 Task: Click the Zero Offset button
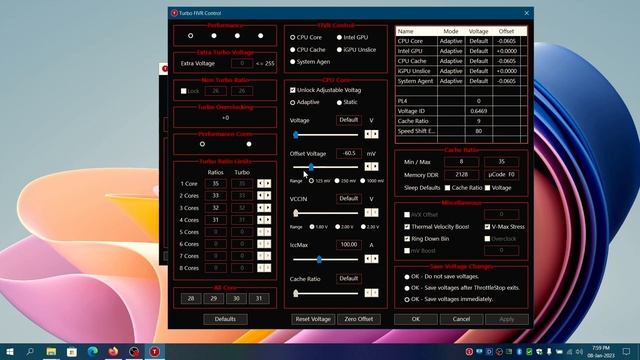(359, 319)
